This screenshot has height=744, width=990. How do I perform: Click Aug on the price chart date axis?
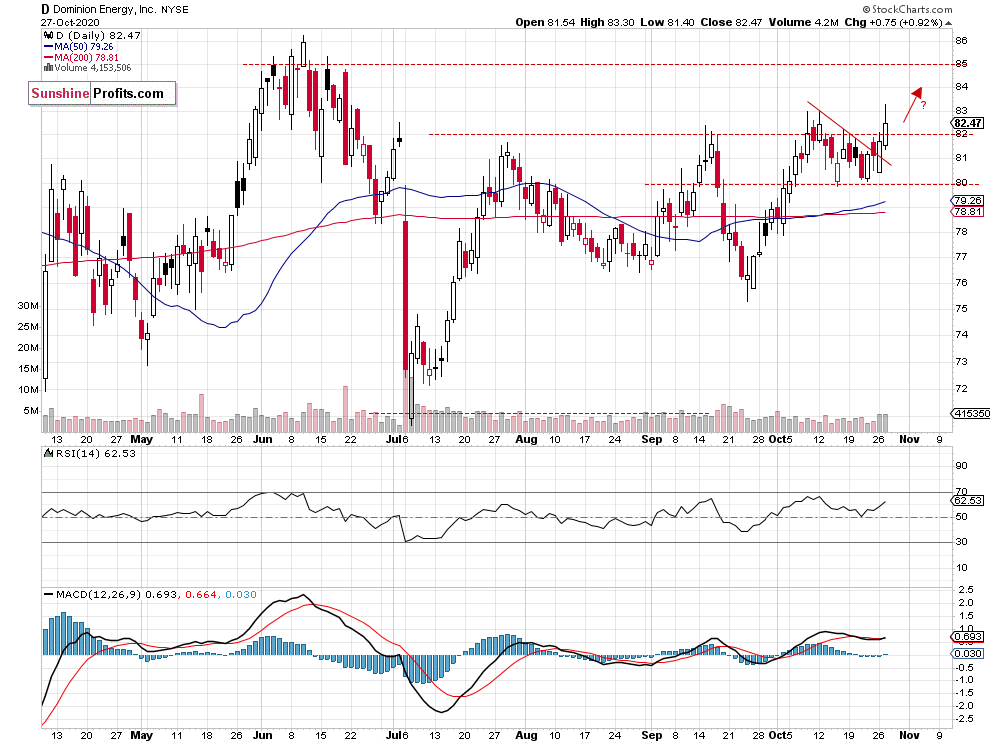tap(526, 439)
